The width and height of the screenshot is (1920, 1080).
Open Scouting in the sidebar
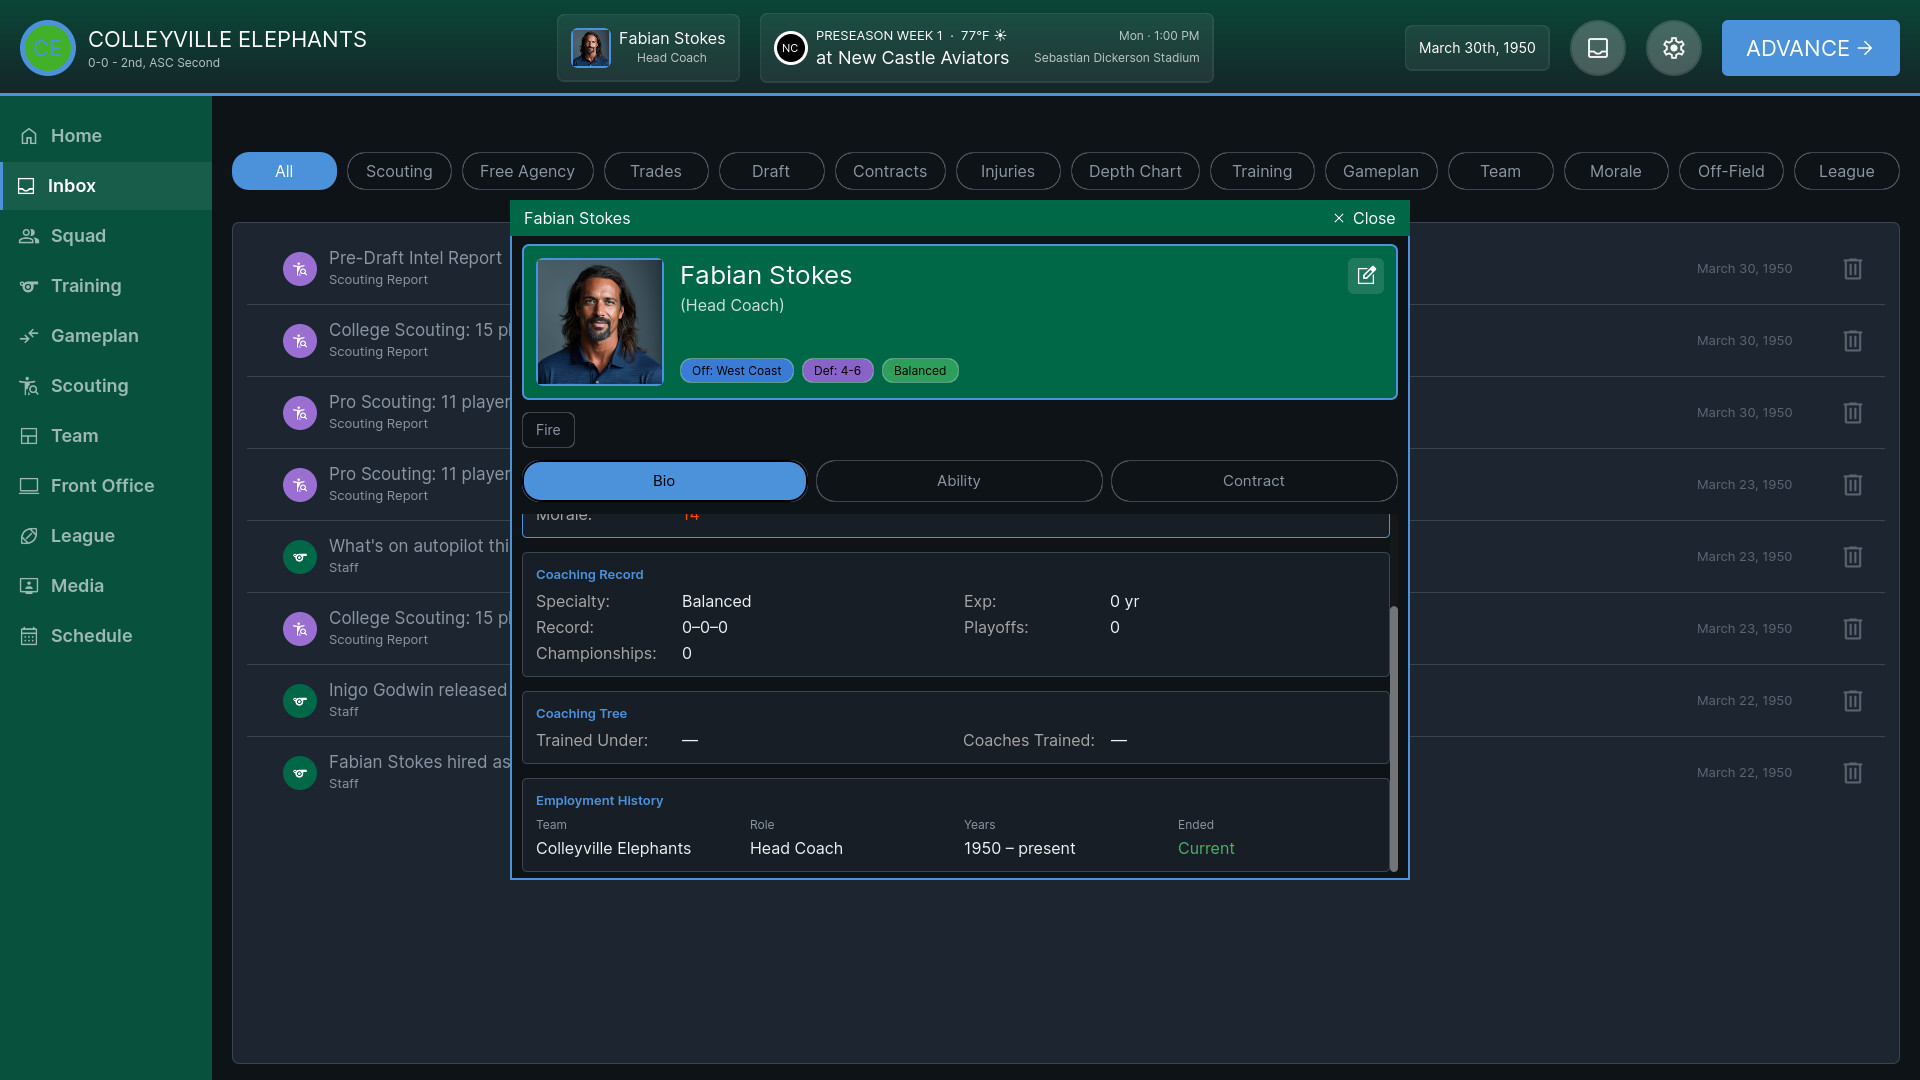[x=106, y=386]
